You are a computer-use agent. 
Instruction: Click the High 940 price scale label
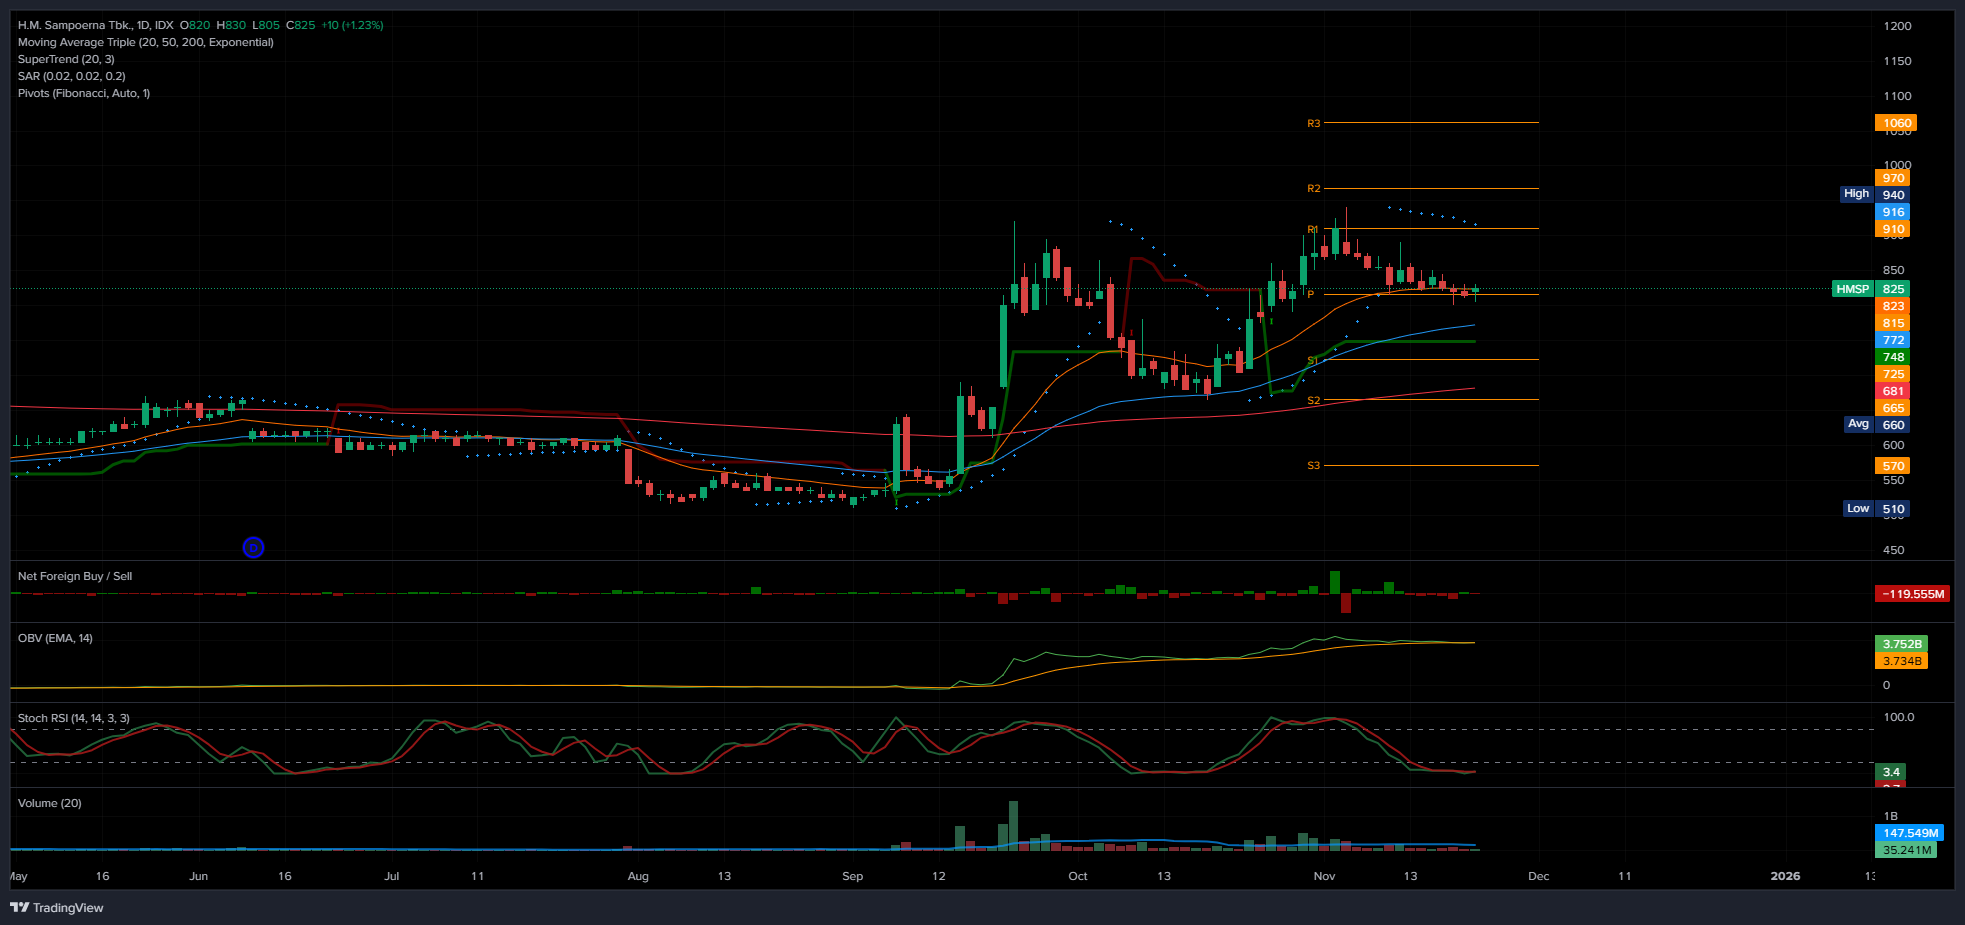tap(1875, 194)
